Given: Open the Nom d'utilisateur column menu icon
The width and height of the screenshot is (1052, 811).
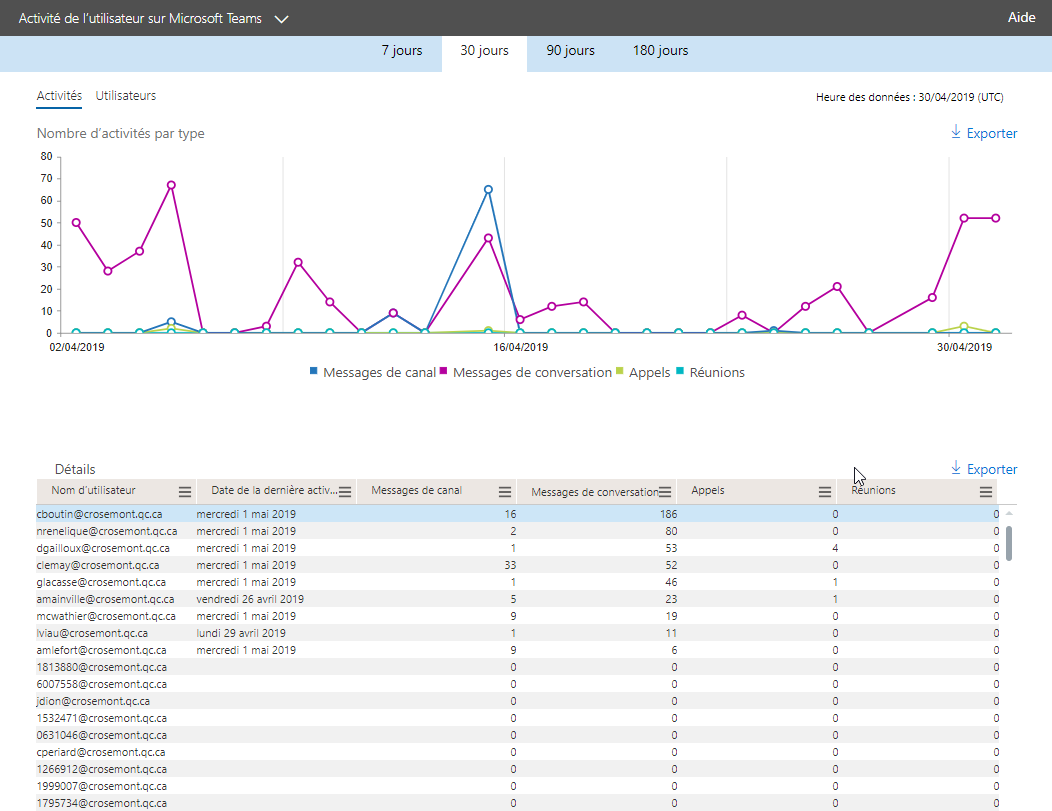Looking at the screenshot, I should (x=184, y=492).
